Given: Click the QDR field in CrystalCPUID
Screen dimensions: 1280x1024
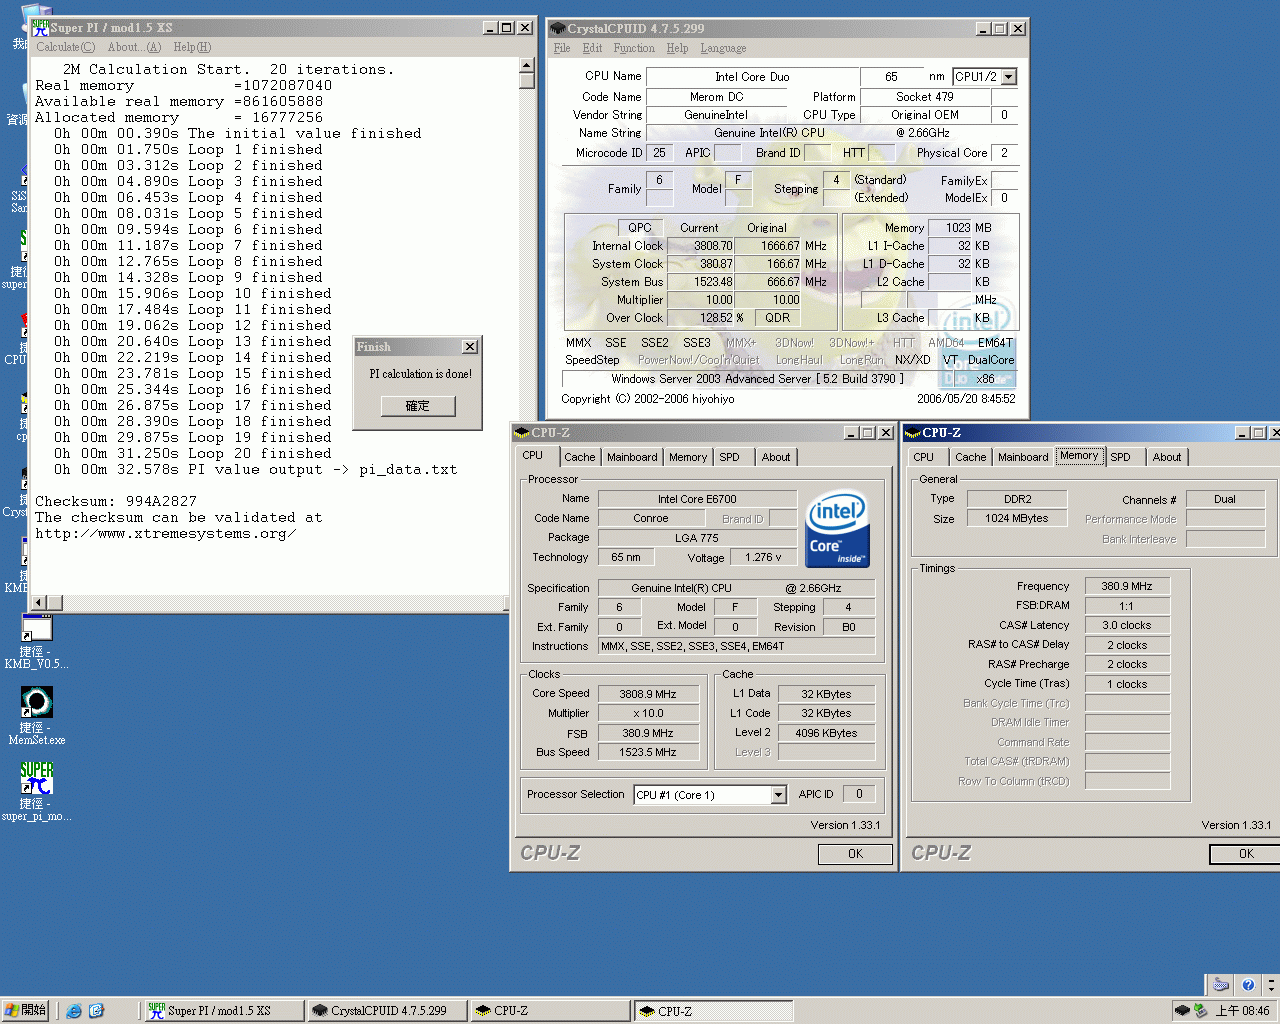Looking at the screenshot, I should coord(778,318).
